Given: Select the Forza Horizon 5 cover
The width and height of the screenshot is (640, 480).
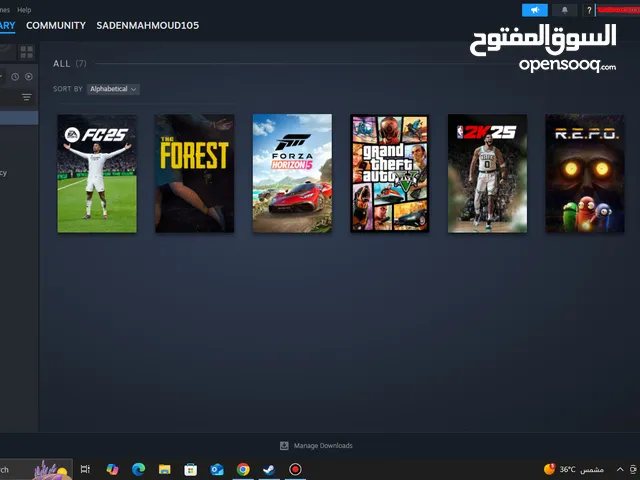Looking at the screenshot, I should (x=292, y=173).
